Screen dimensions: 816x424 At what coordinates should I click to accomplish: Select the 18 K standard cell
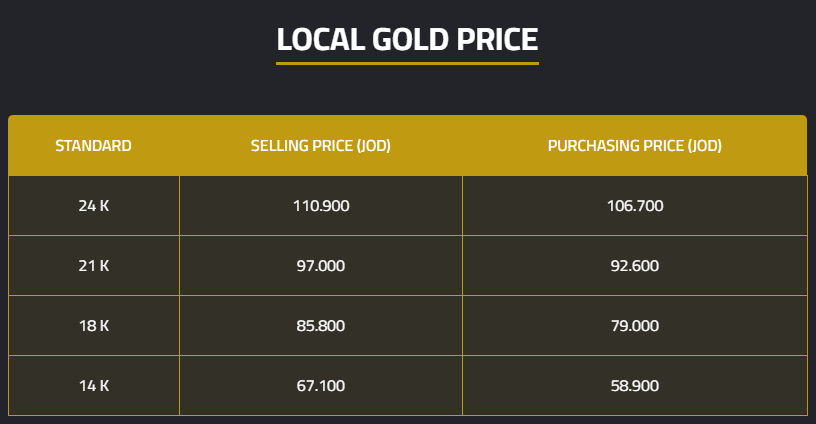point(93,326)
